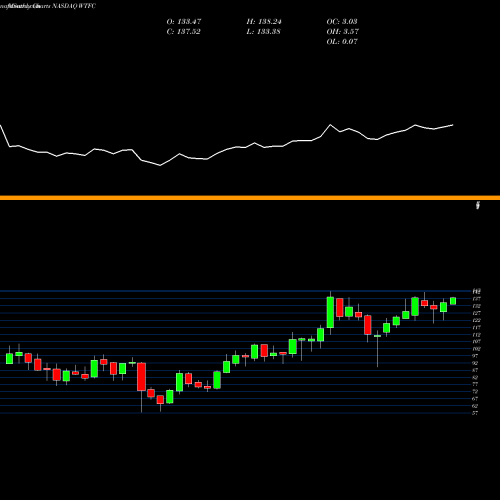Click the 87 price axis label
The width and height of the screenshot is (500, 500).
point(475,370)
